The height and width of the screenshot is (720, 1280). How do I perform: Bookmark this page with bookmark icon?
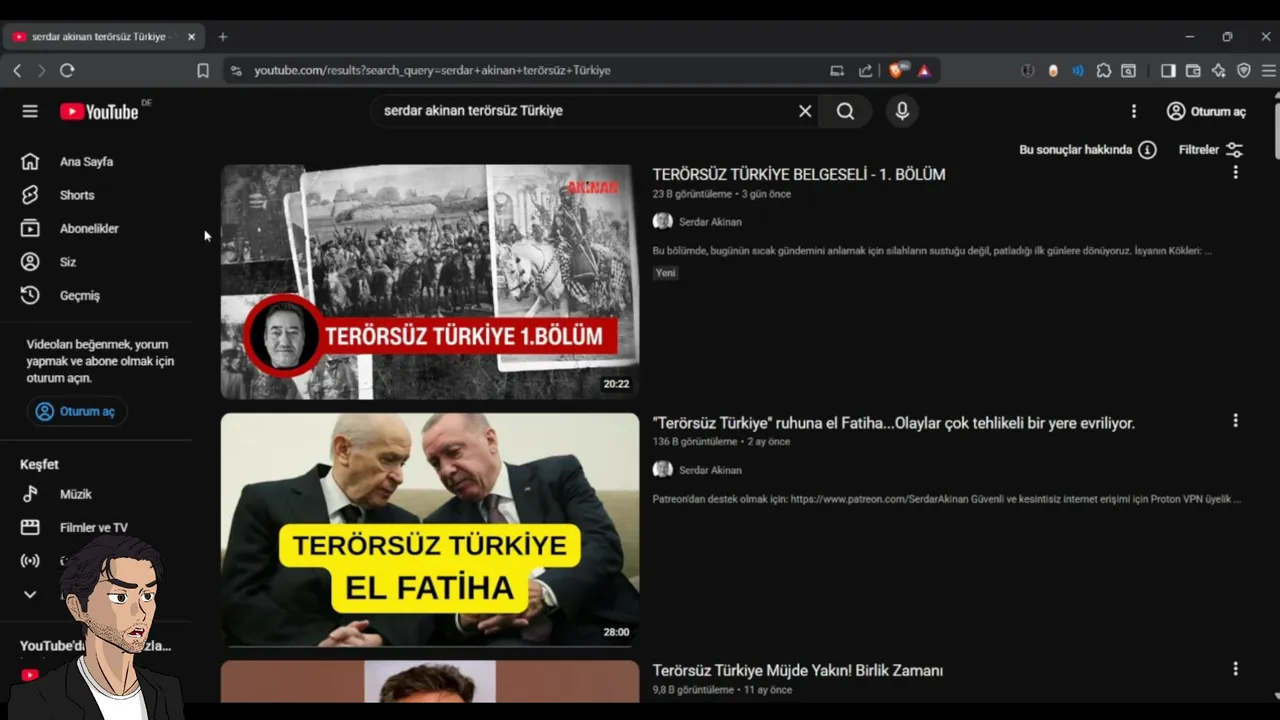(203, 70)
